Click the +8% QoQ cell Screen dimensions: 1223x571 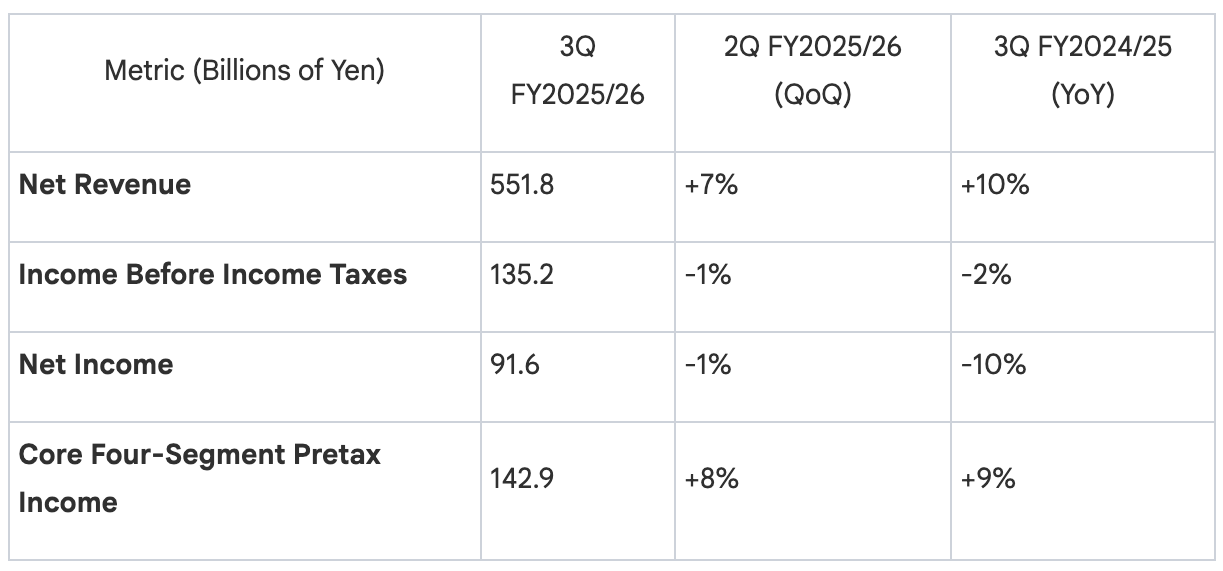(x=712, y=478)
